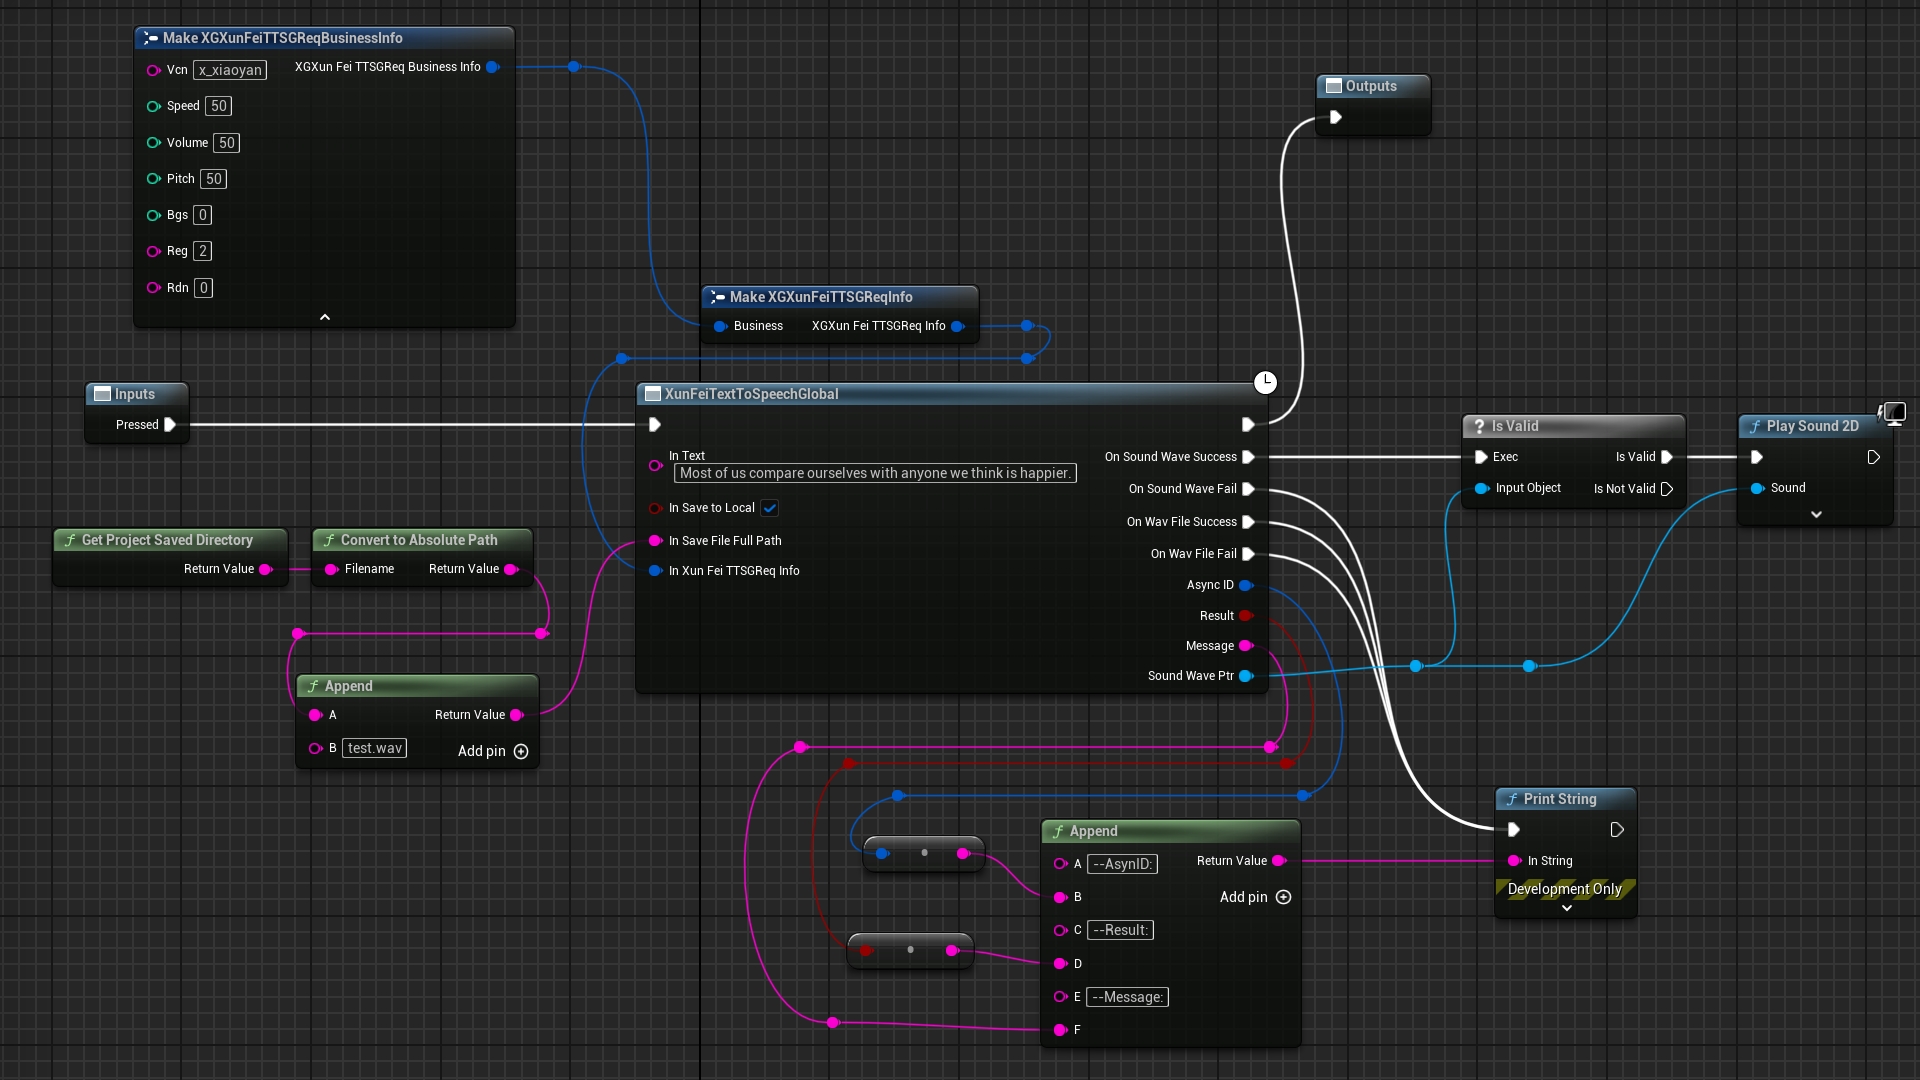Click the client-only monitor icon on Play Sound 2D
1920x1080 pixels.
pyautogui.click(x=1893, y=413)
